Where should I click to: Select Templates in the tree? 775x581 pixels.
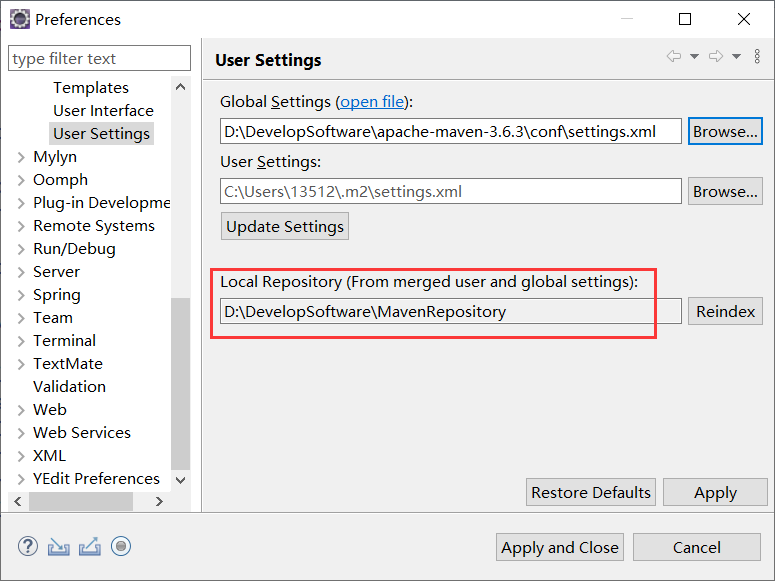tap(91, 88)
